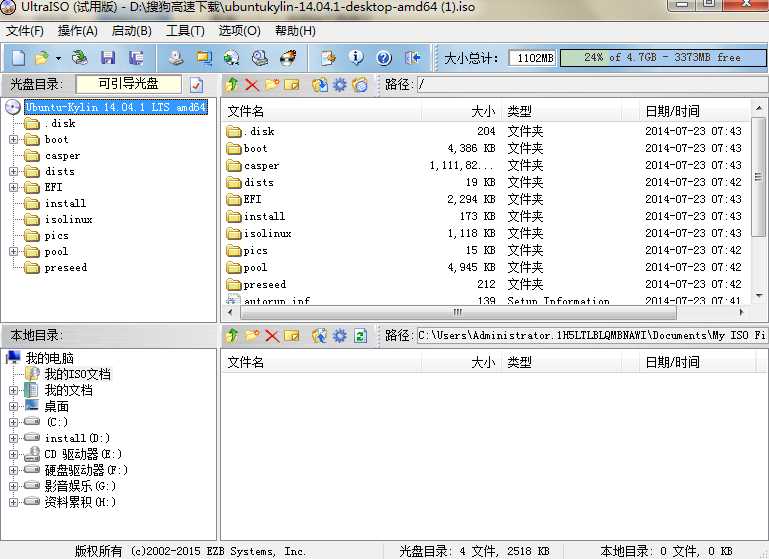Click the Register document icon on toolbar
The height and width of the screenshot is (559, 769).
coord(328,58)
